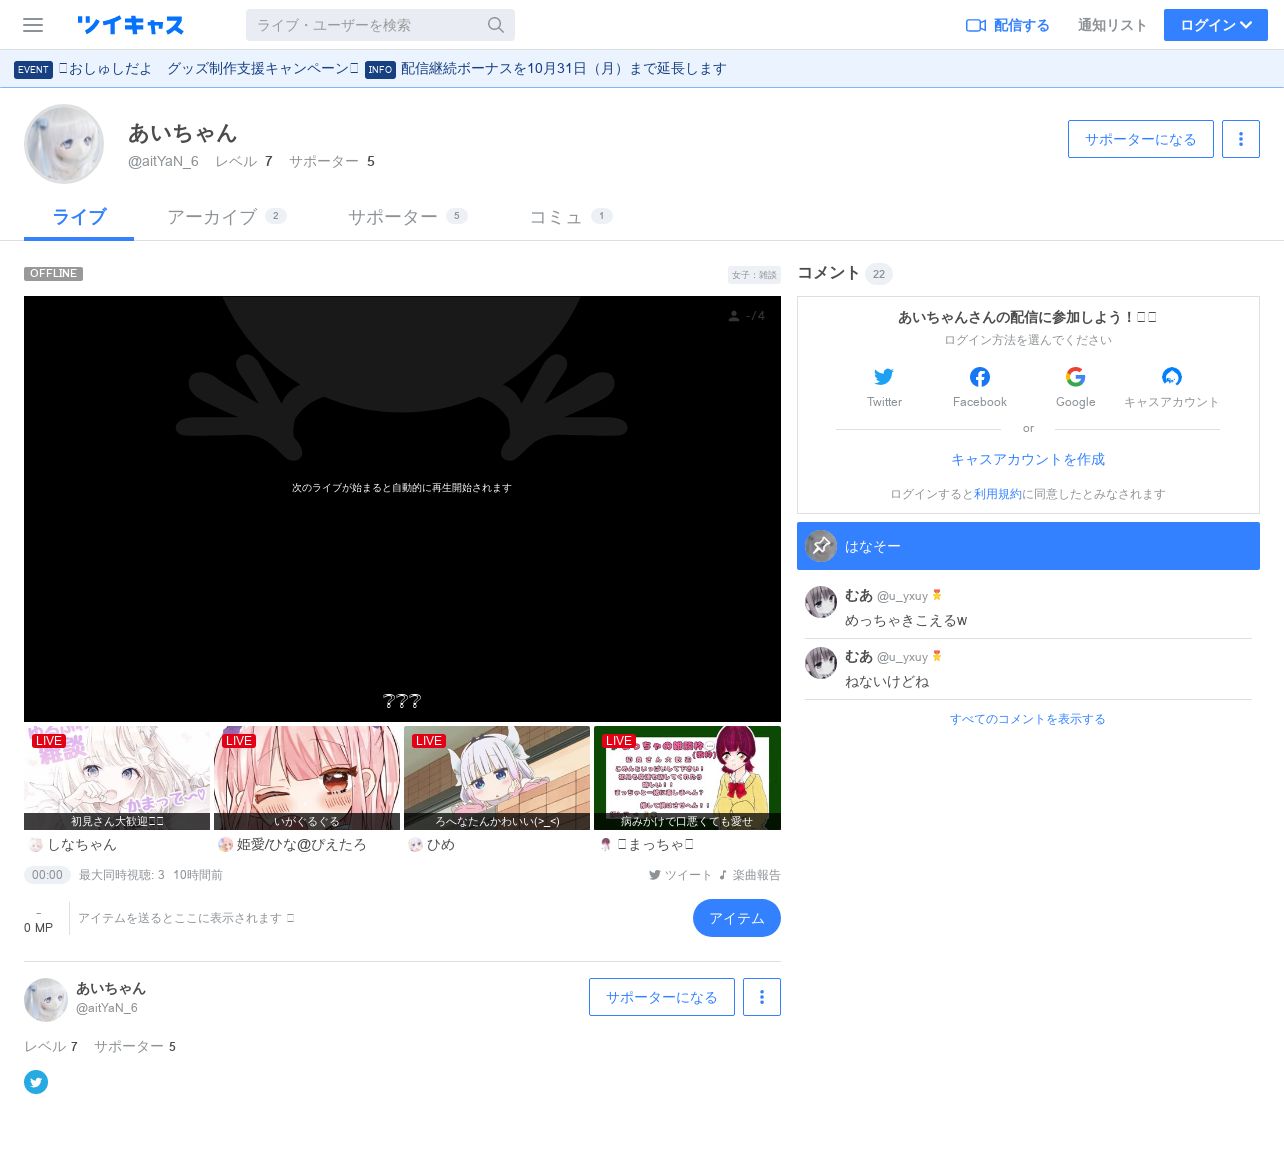The width and height of the screenshot is (1284, 1167).
Task: Click the viewer count icon on player
Action: tap(734, 316)
